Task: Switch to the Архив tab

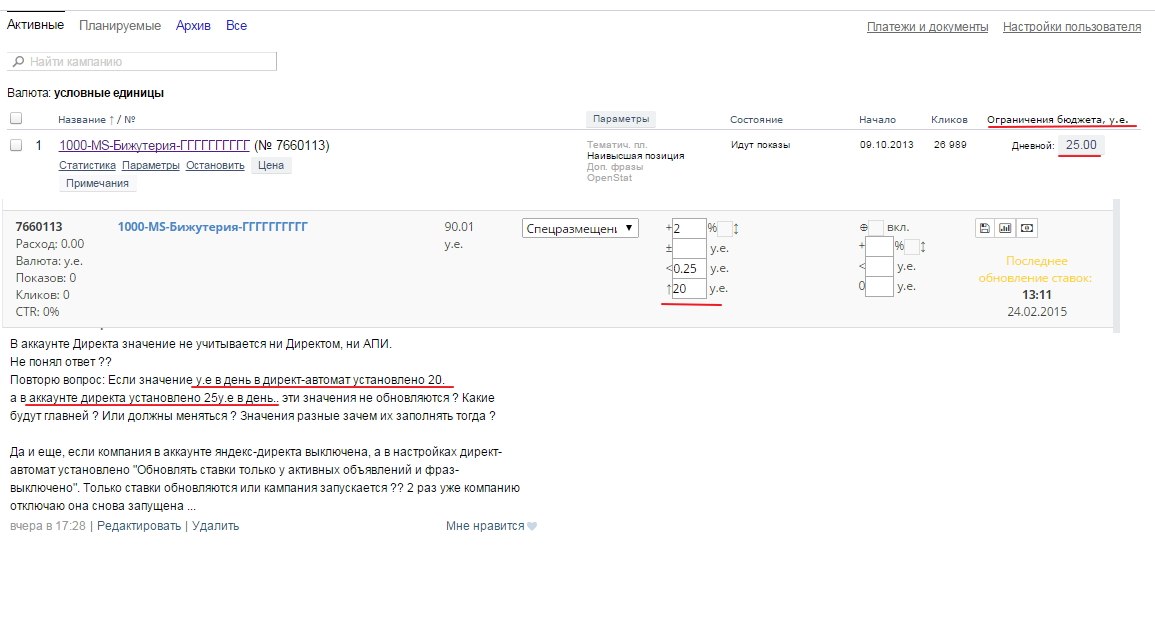Action: click(x=193, y=25)
